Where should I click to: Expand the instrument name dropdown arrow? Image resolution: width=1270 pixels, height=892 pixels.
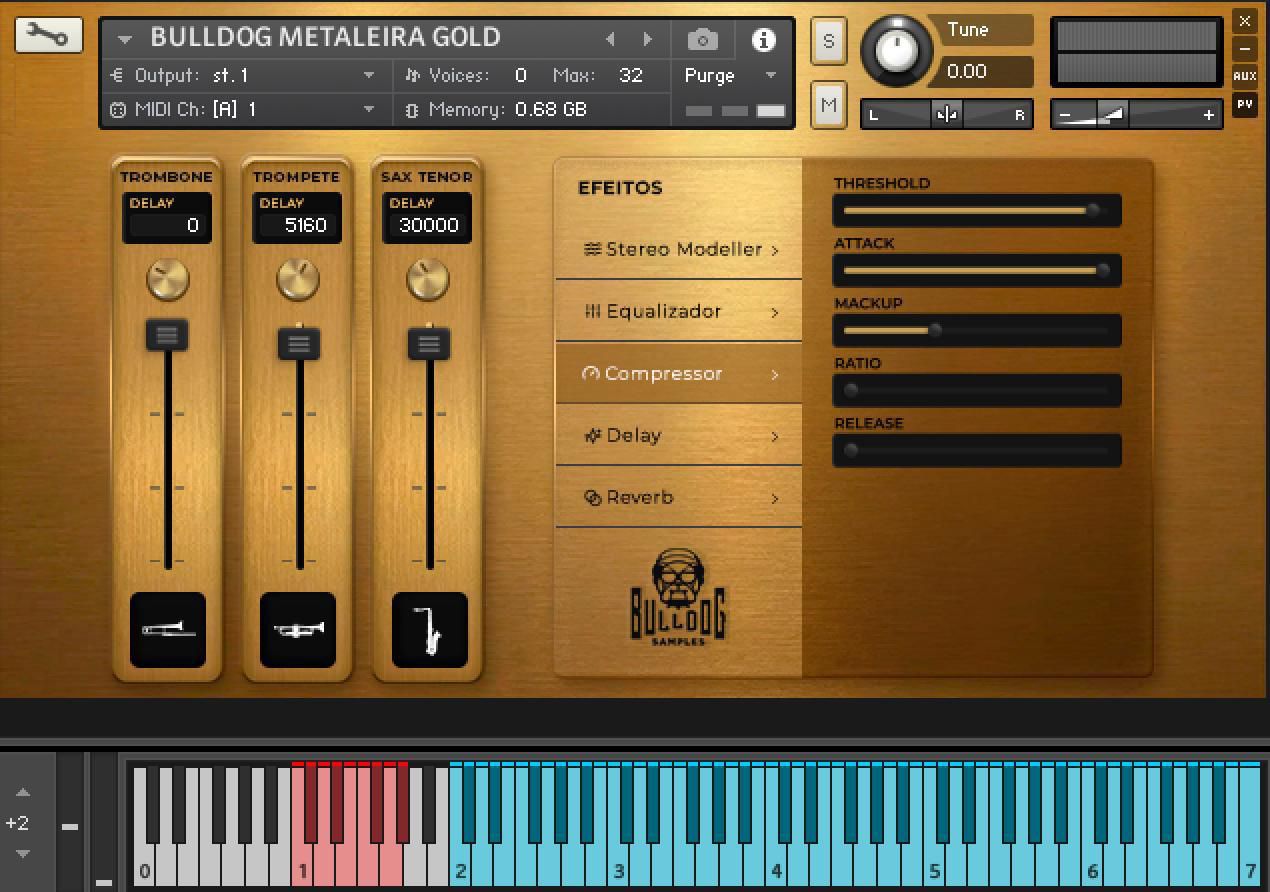125,40
